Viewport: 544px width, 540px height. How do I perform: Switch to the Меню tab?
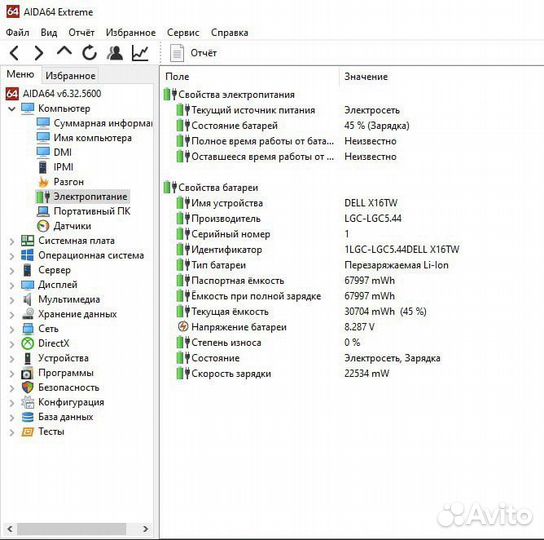[20, 74]
